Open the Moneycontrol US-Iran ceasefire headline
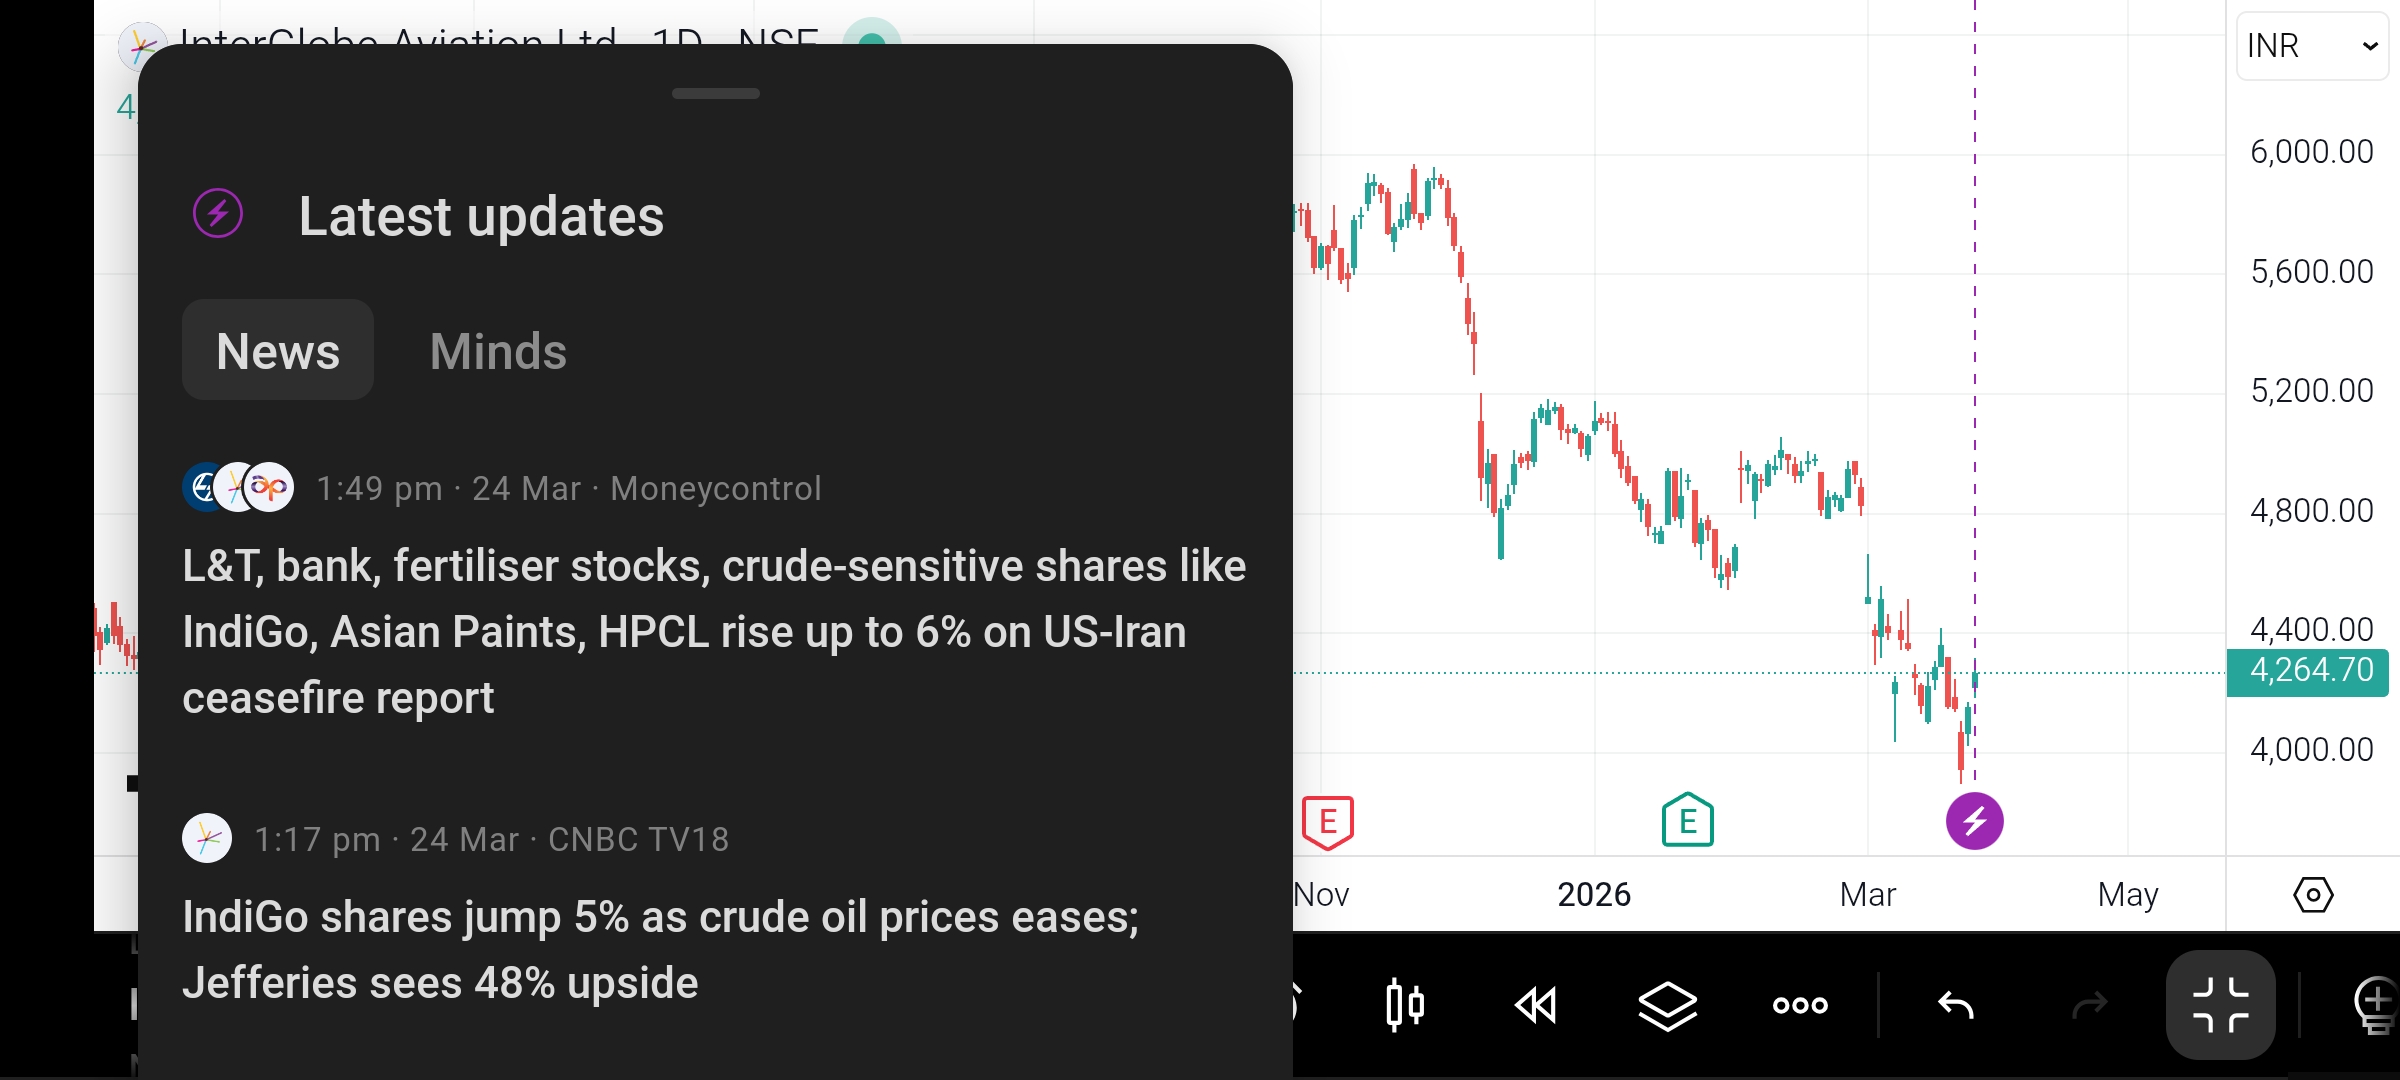Image resolution: width=2400 pixels, height=1080 pixels. click(714, 631)
